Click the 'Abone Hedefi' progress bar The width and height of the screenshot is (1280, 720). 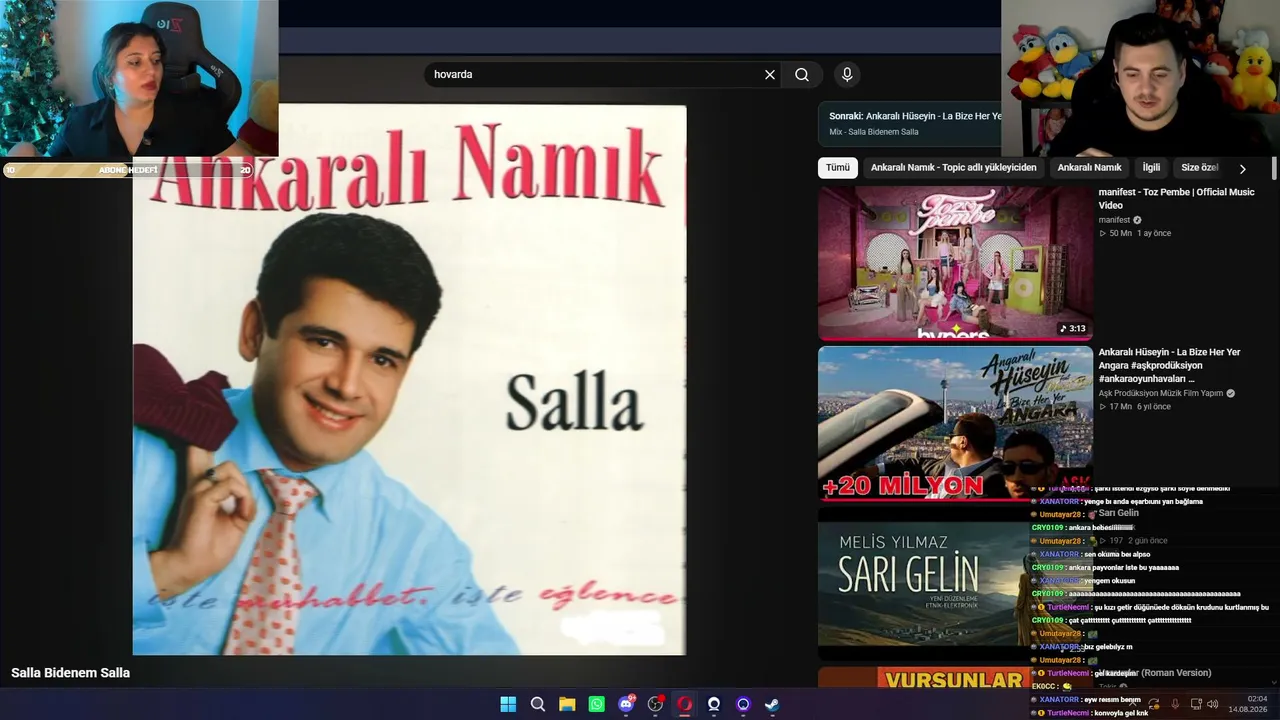point(128,170)
